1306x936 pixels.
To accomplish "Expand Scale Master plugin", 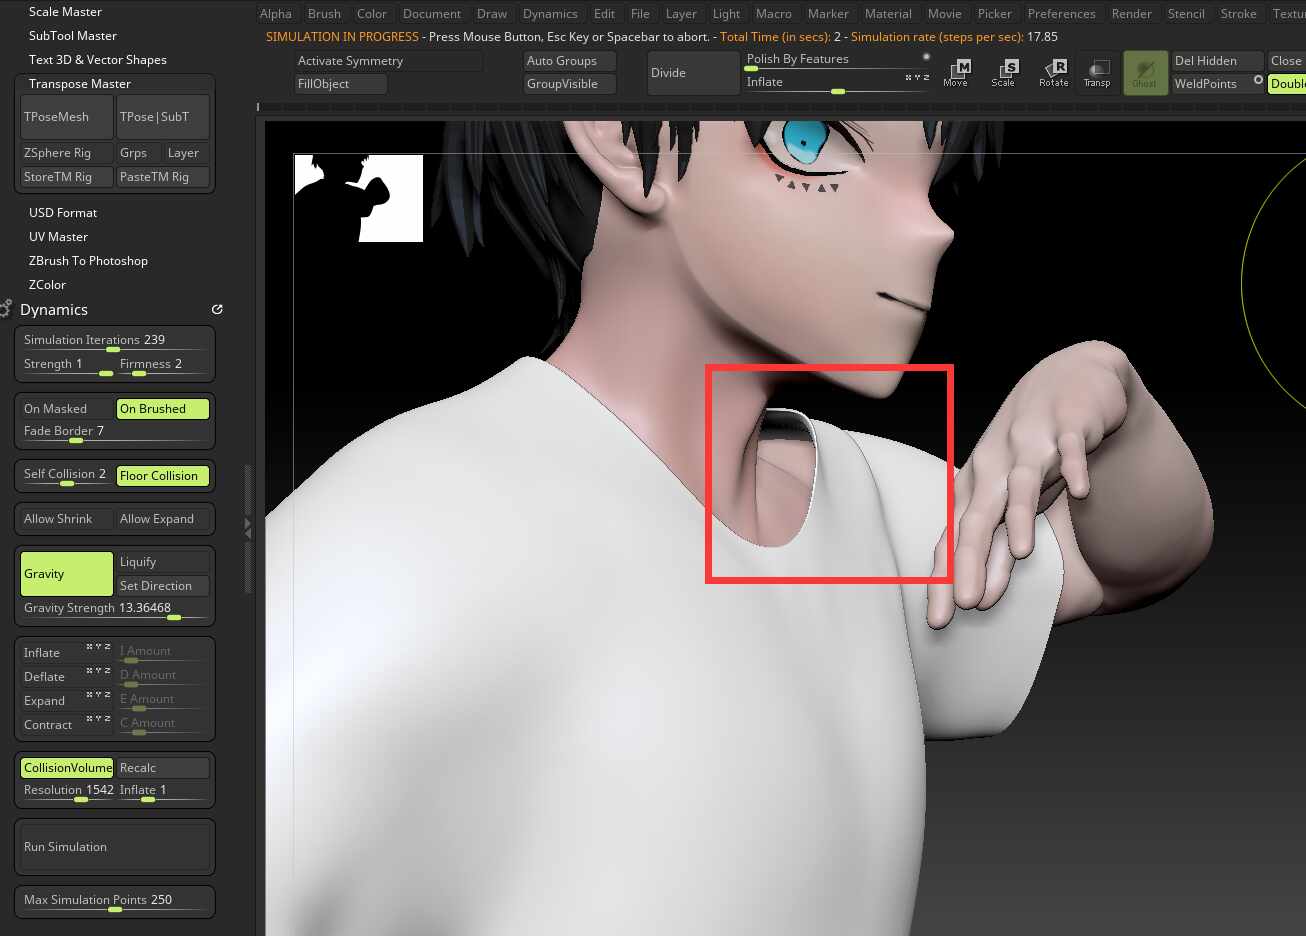I will pyautogui.click(x=65, y=12).
